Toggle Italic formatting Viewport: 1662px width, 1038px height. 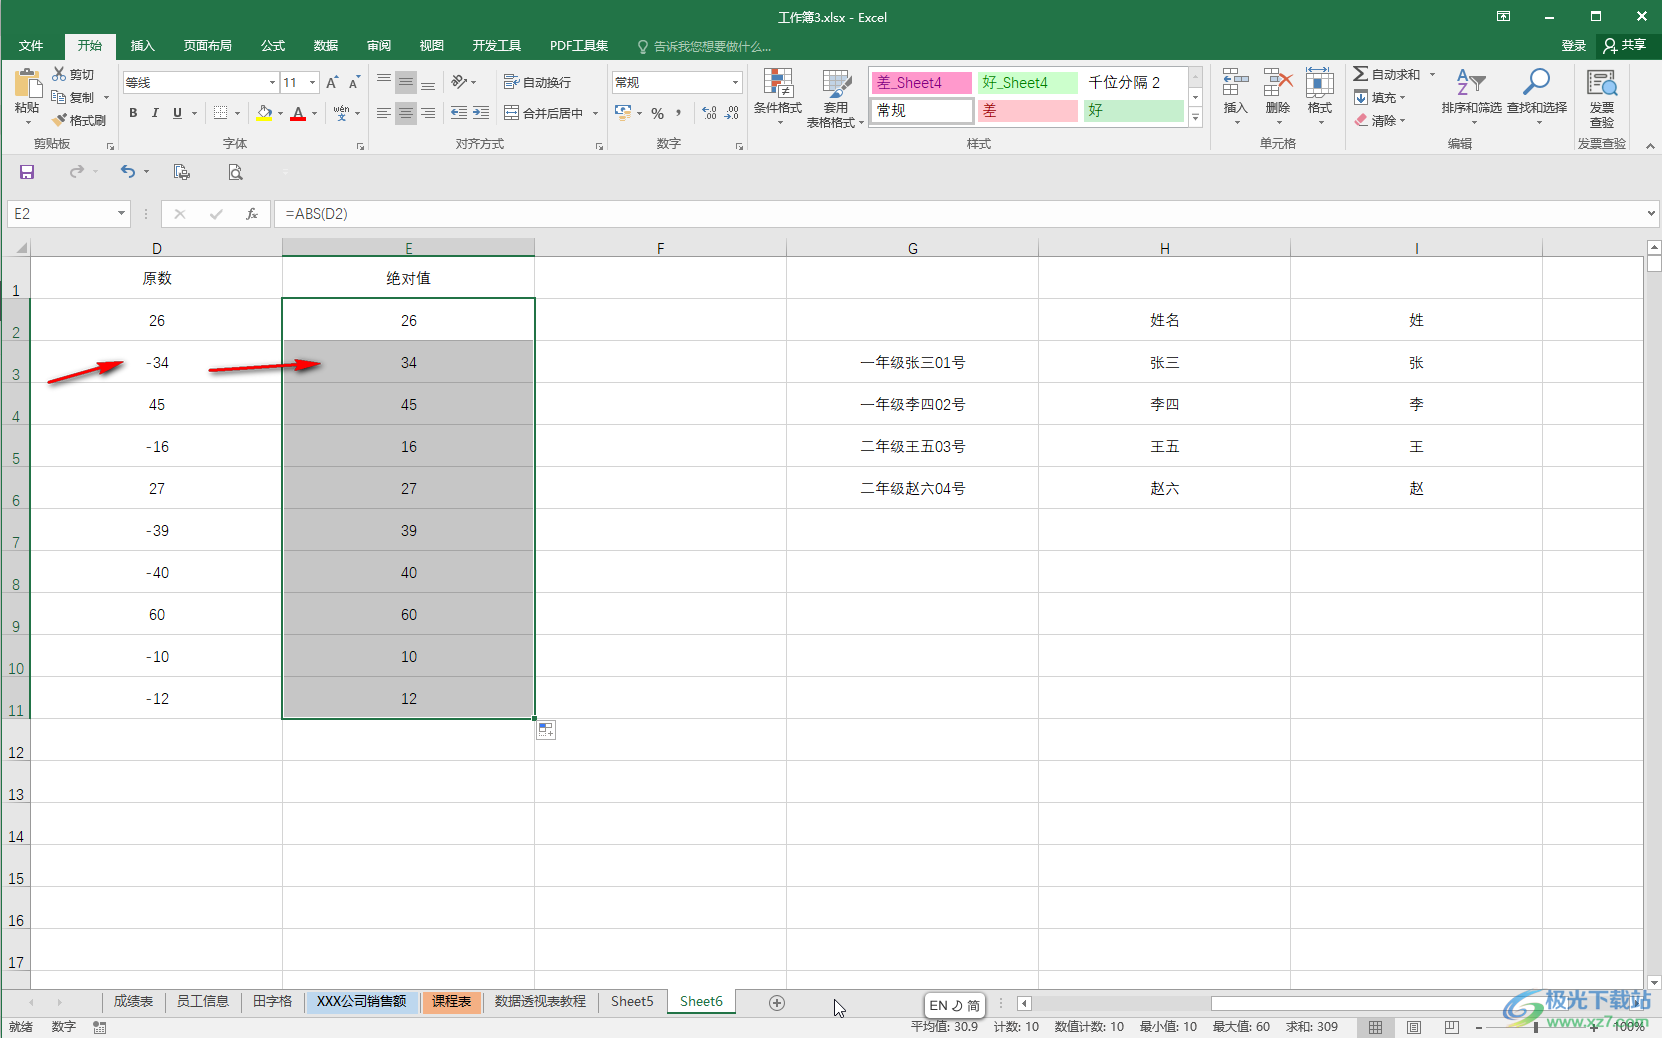tap(155, 113)
